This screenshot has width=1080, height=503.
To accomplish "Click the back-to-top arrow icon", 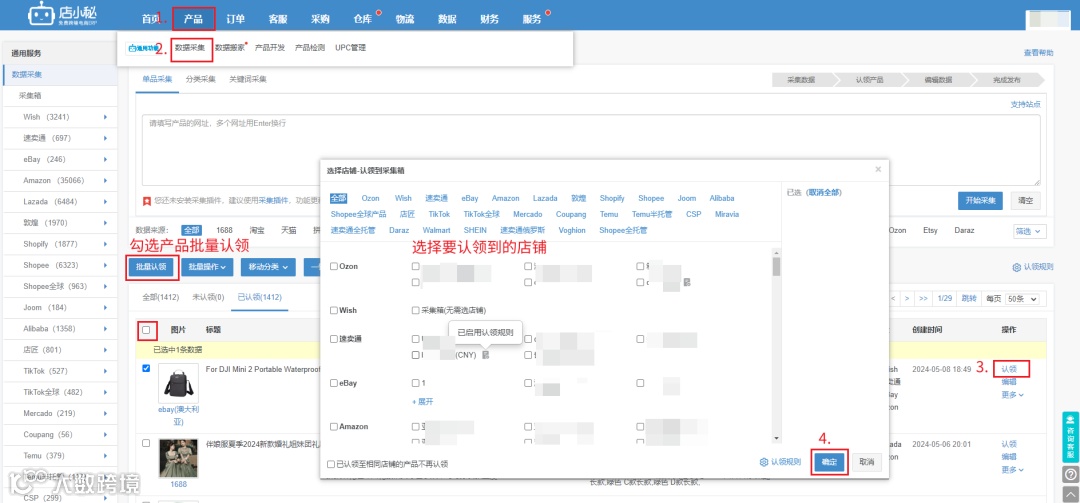I will click(1070, 493).
